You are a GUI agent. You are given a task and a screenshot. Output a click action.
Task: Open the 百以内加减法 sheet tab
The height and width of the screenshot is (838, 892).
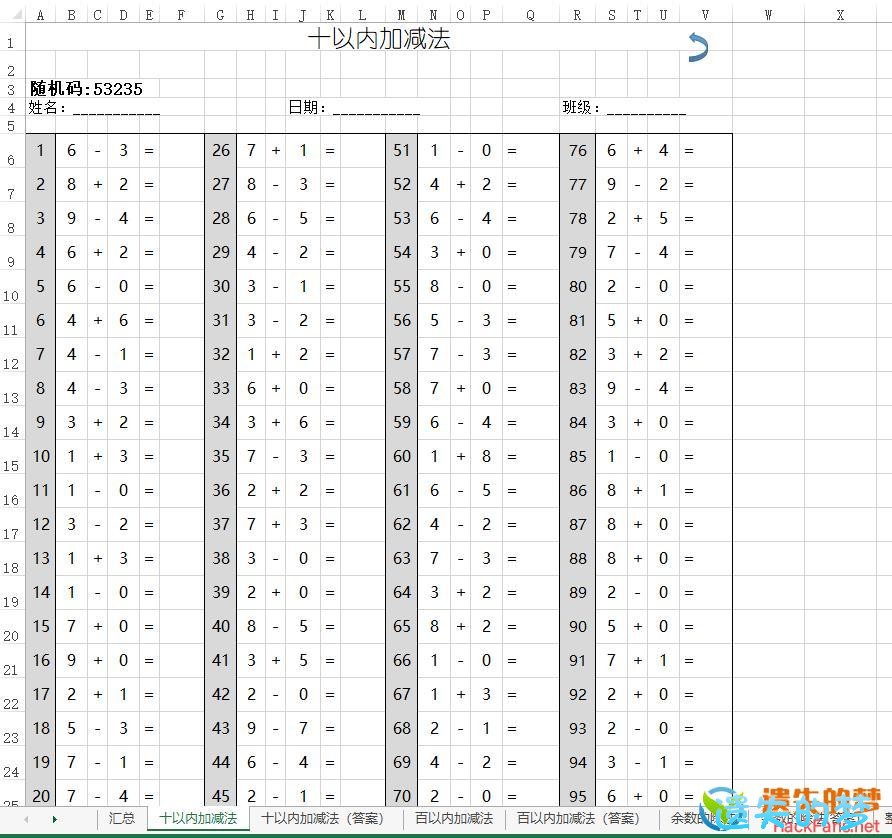coord(454,818)
